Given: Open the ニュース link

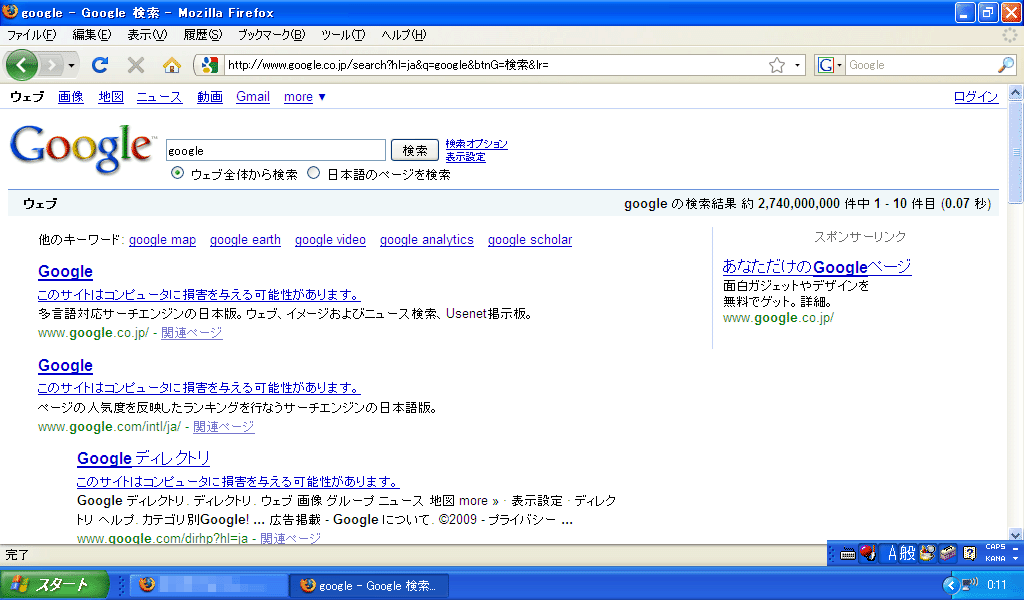Looking at the screenshot, I should point(159,97).
